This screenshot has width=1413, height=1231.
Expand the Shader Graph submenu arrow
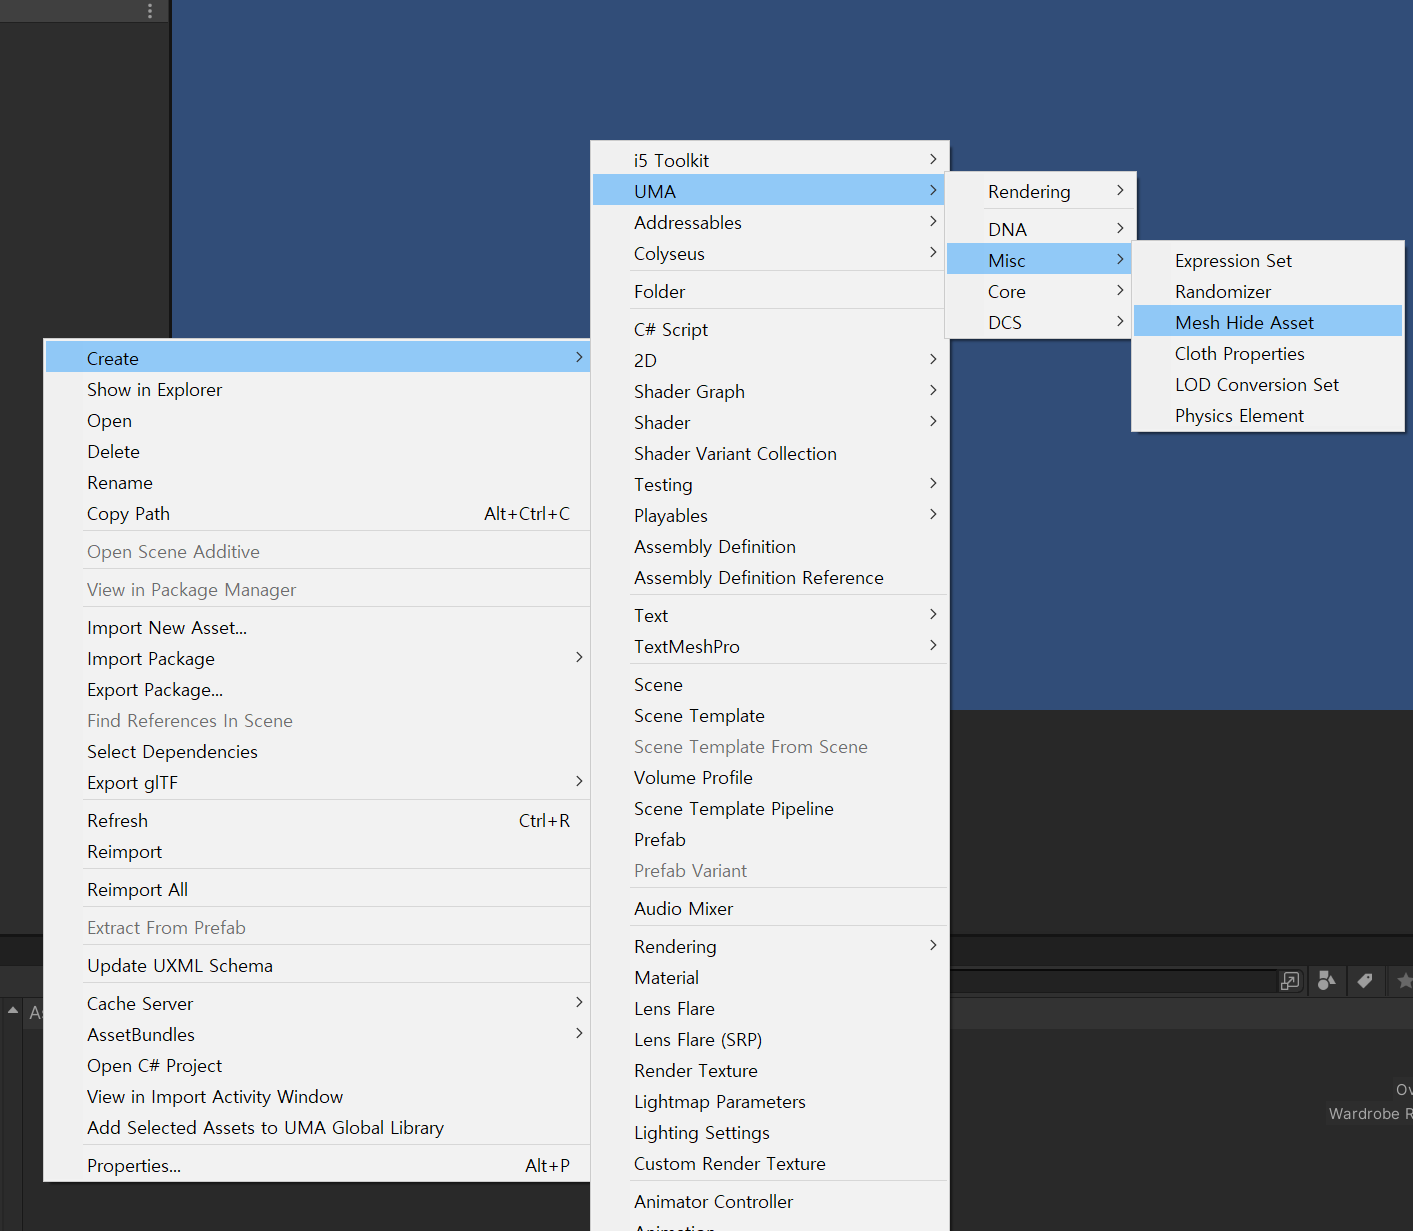pyautogui.click(x=933, y=391)
